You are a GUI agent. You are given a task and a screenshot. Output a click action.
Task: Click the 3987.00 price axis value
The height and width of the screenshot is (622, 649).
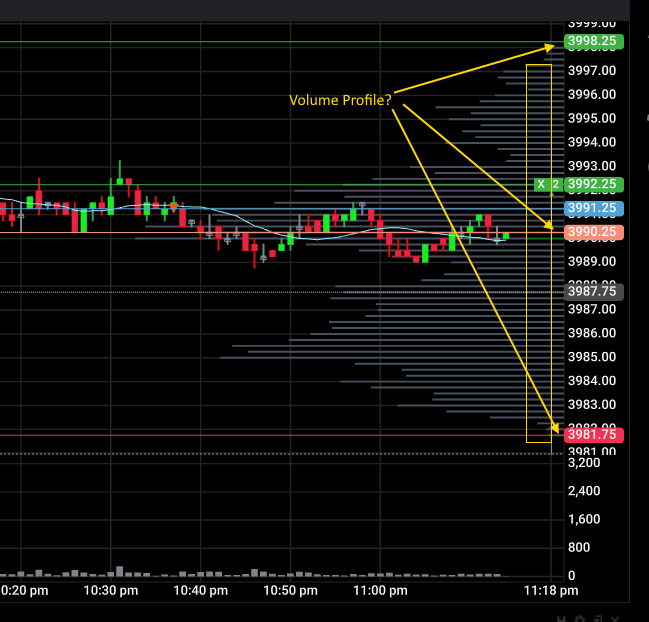(592, 309)
